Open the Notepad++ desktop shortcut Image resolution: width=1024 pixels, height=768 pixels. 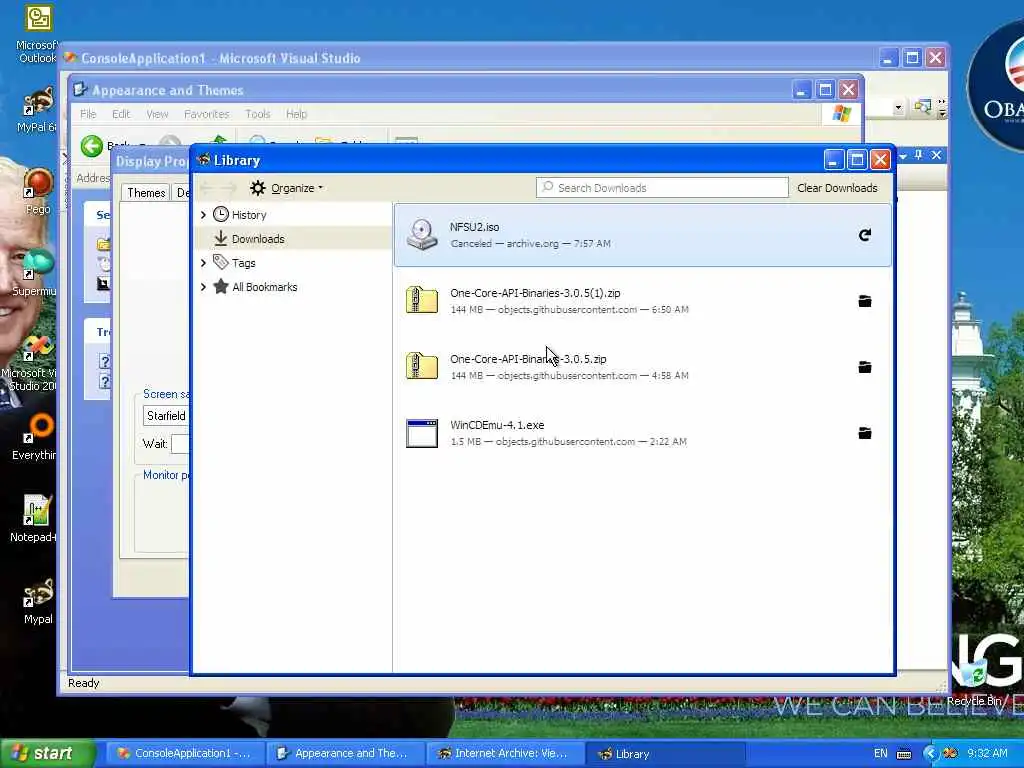35,519
